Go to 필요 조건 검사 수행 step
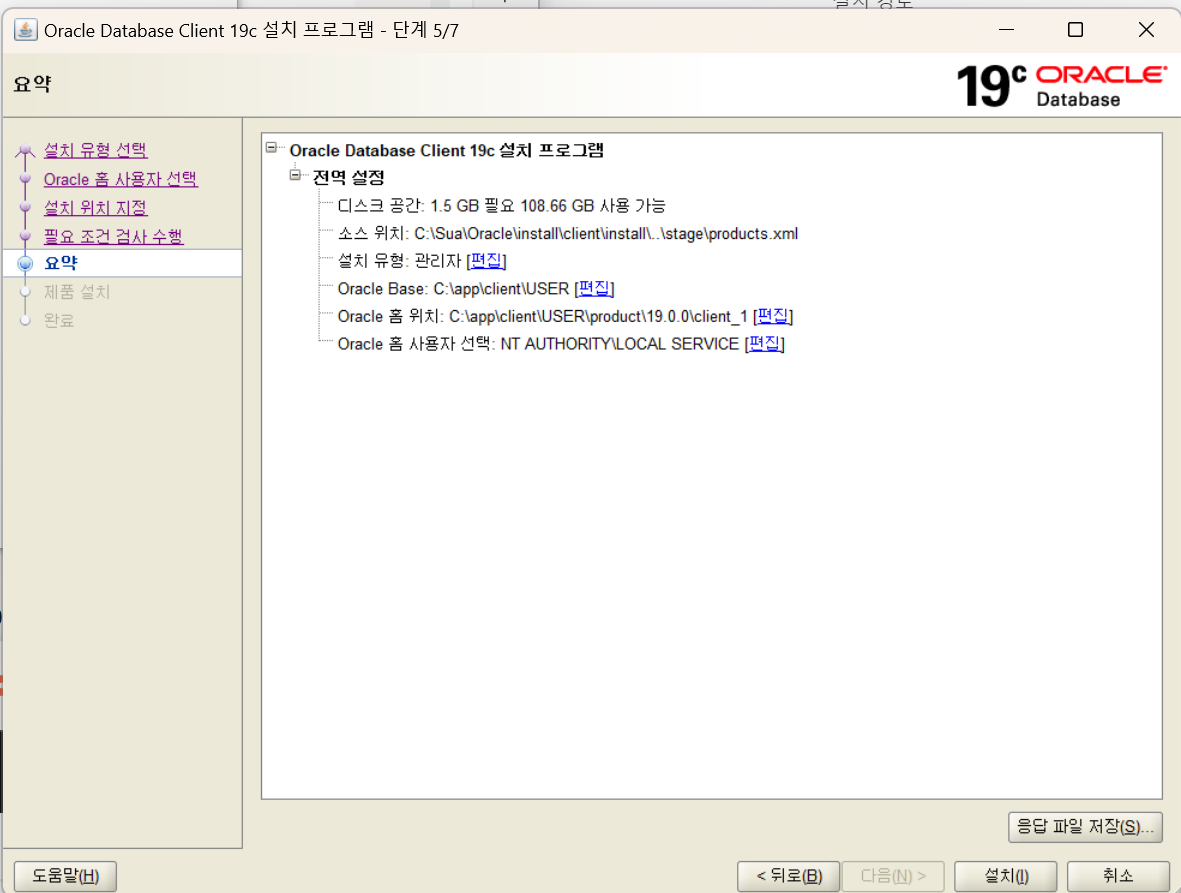The width and height of the screenshot is (1181, 893). (x=113, y=236)
